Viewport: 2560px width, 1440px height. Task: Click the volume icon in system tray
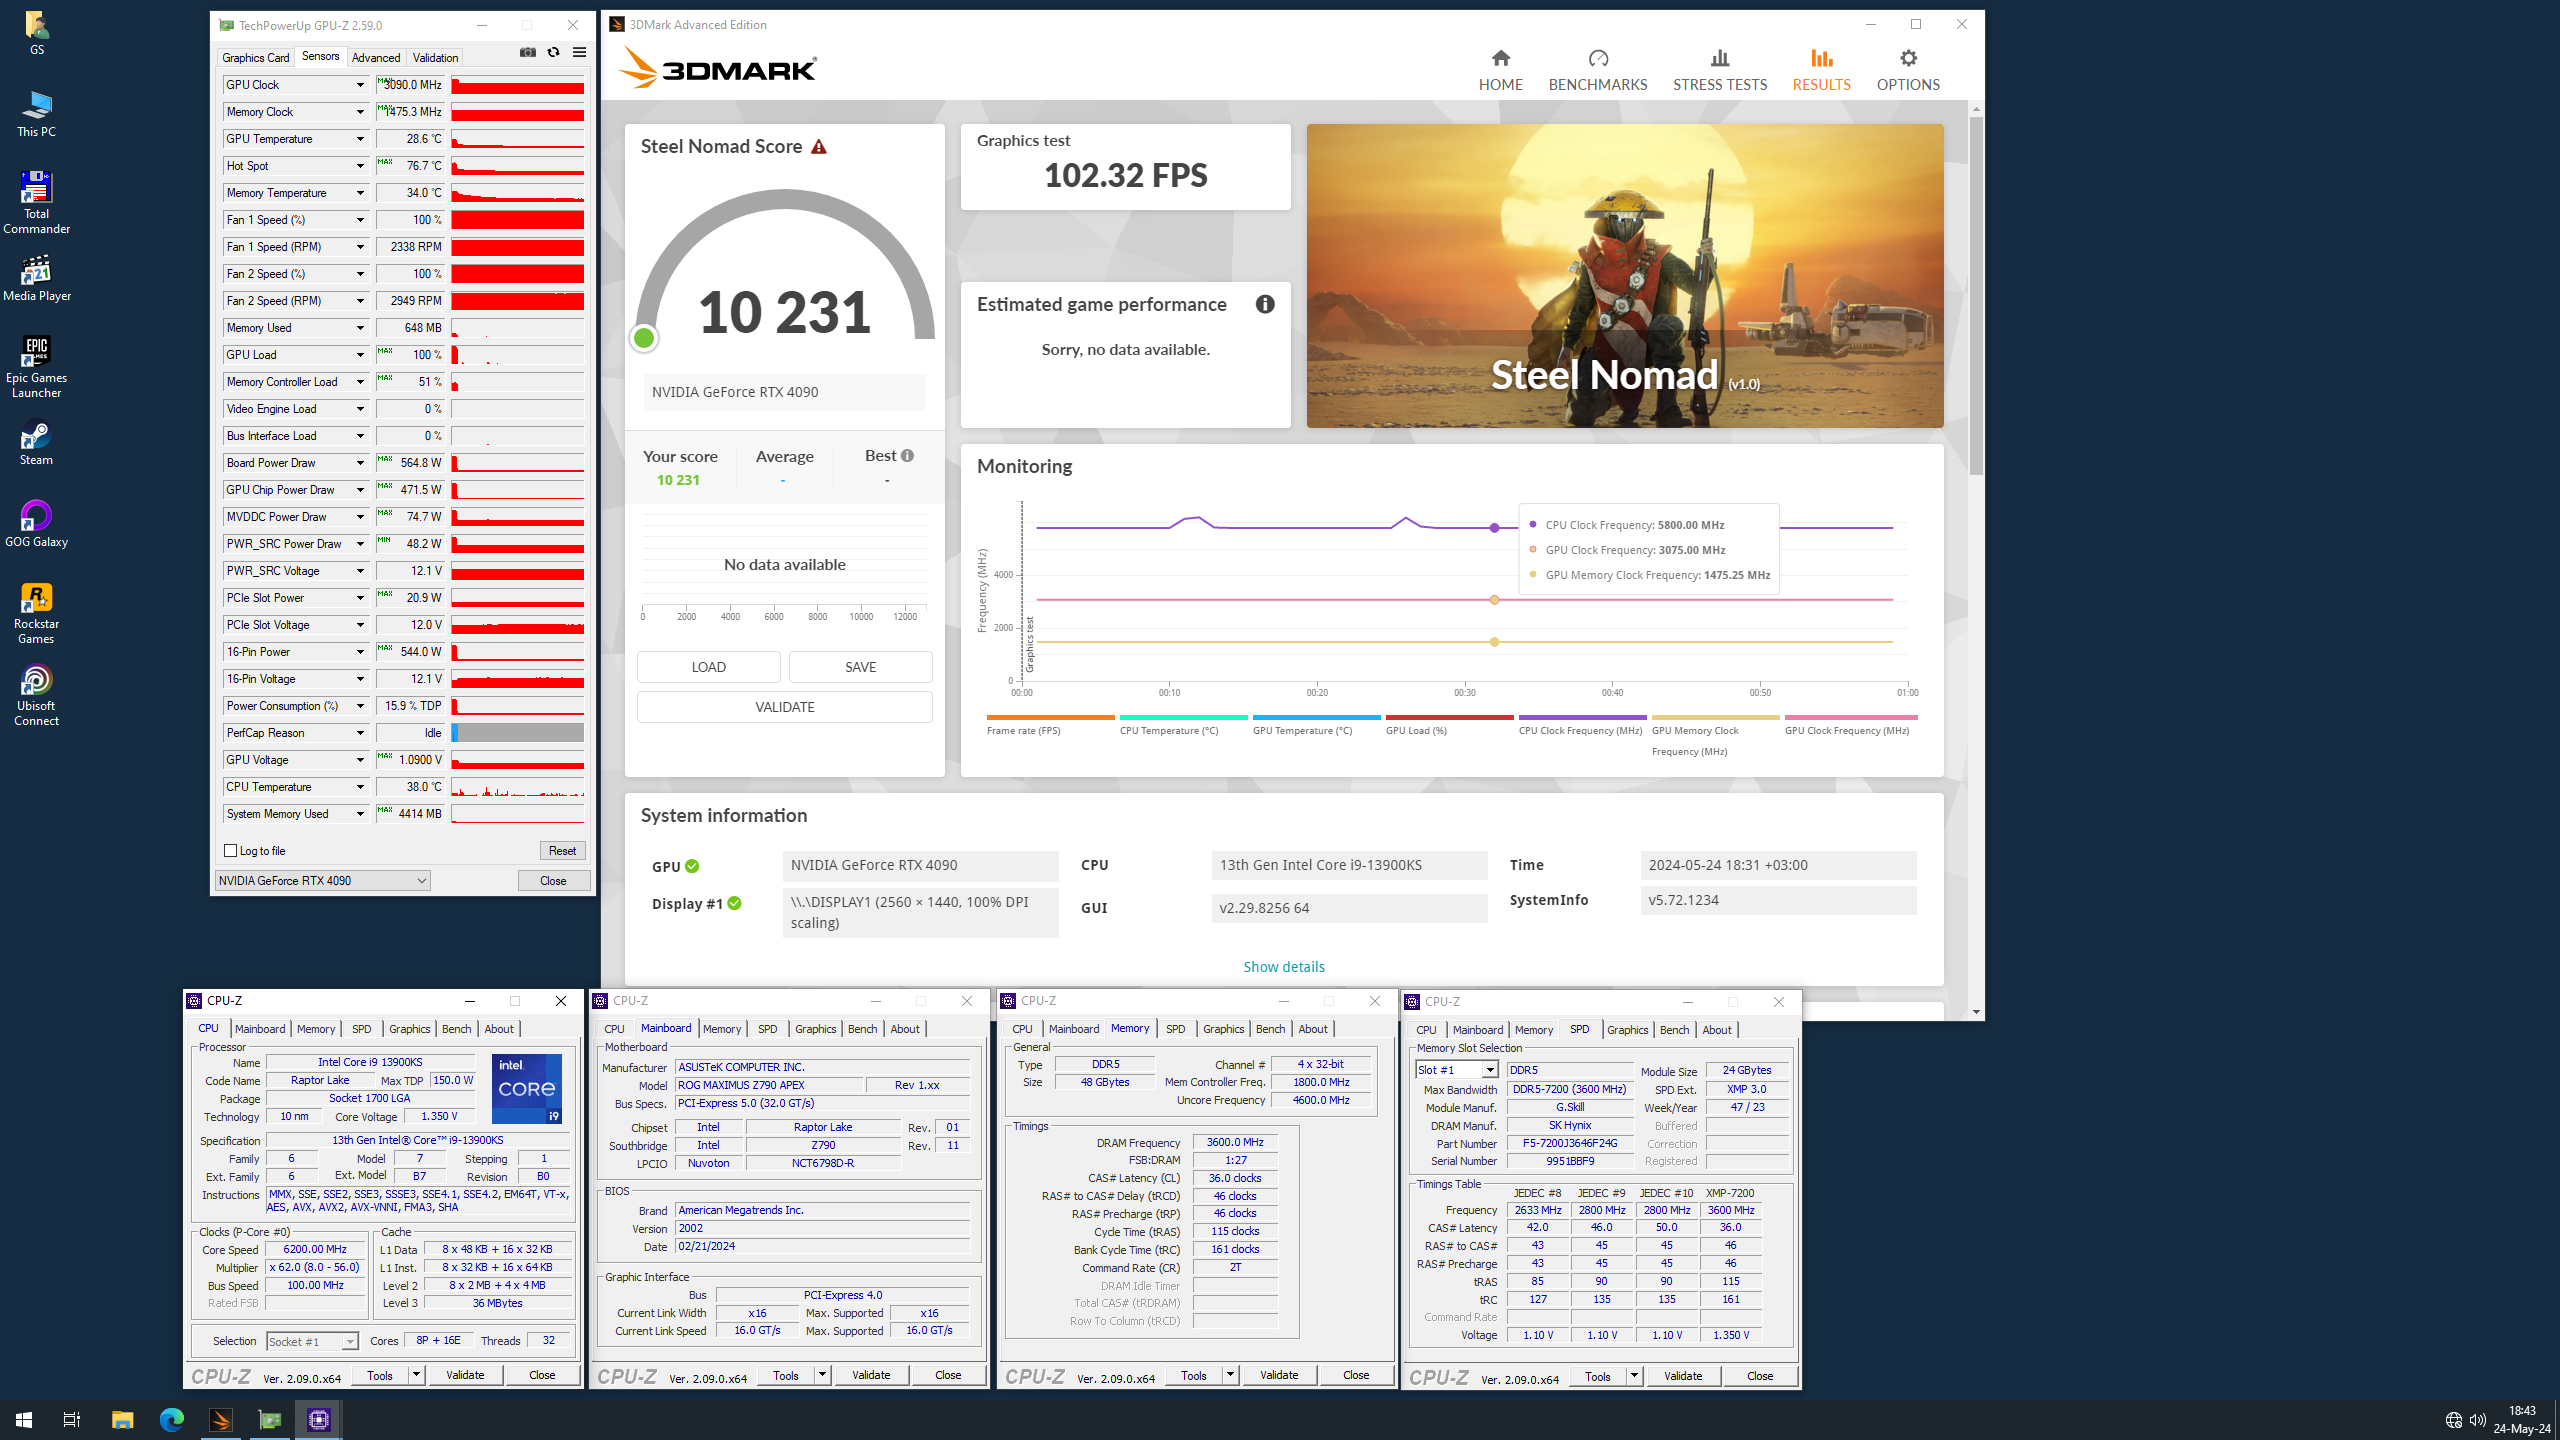click(2477, 1420)
